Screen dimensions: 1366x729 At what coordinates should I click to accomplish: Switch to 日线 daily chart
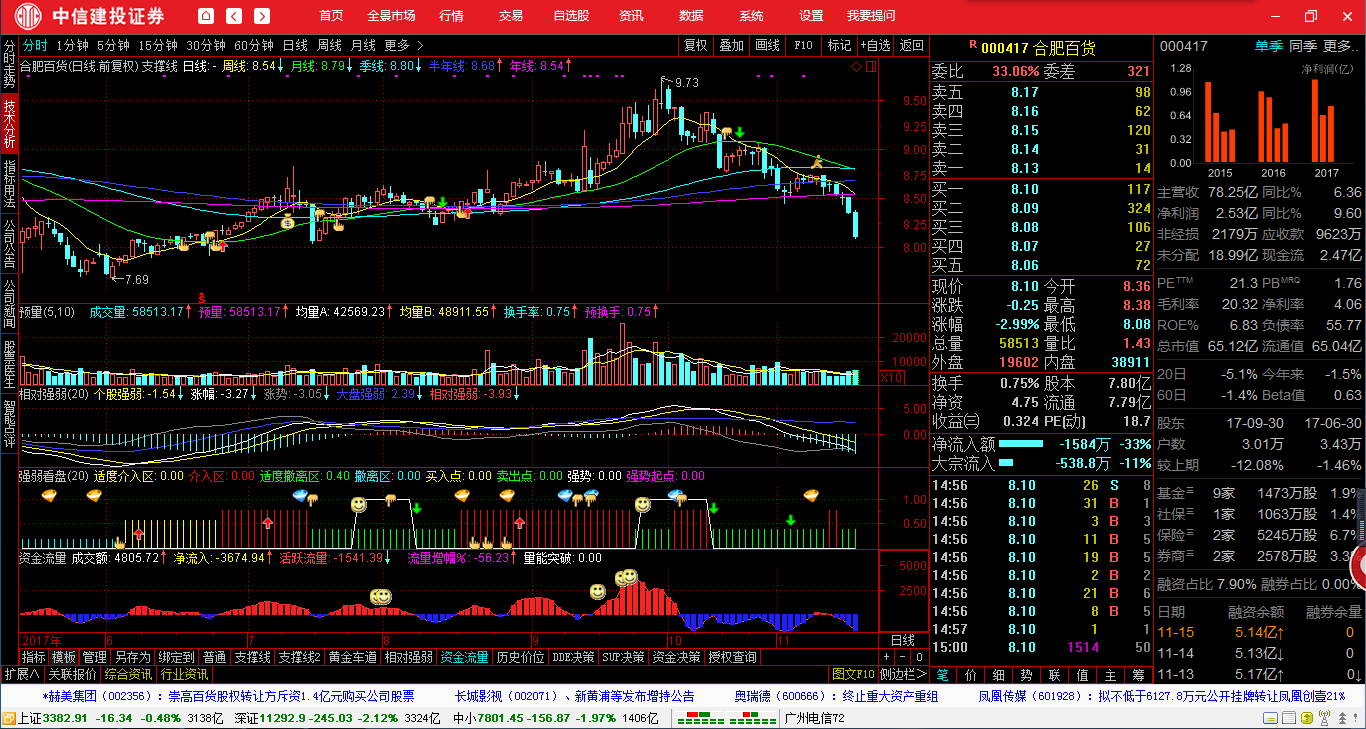295,45
